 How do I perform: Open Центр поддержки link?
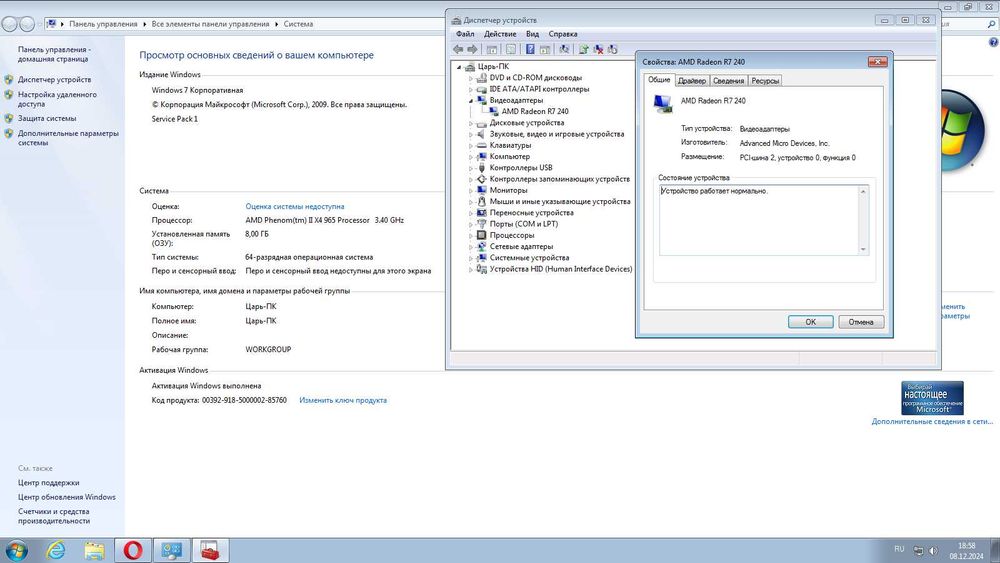click(x=48, y=483)
